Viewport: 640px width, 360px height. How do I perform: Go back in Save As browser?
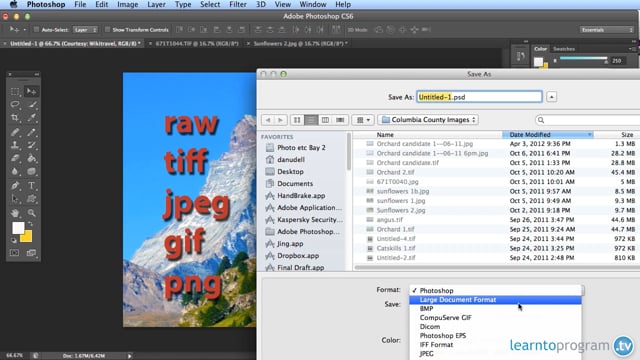268,120
